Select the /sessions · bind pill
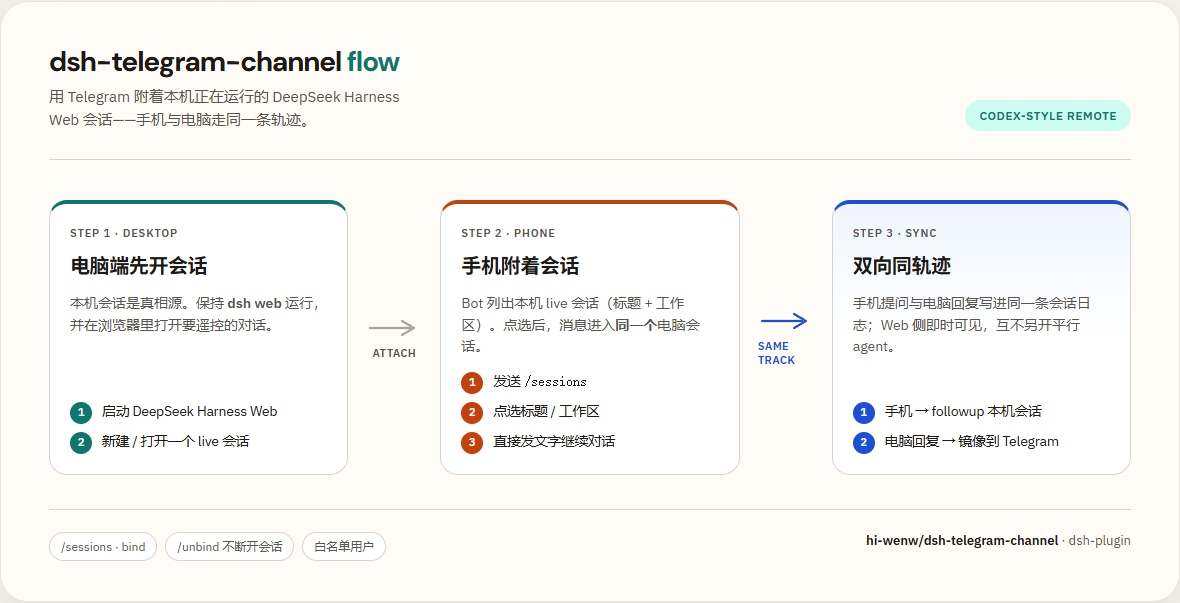The image size is (1180, 603). point(103,547)
